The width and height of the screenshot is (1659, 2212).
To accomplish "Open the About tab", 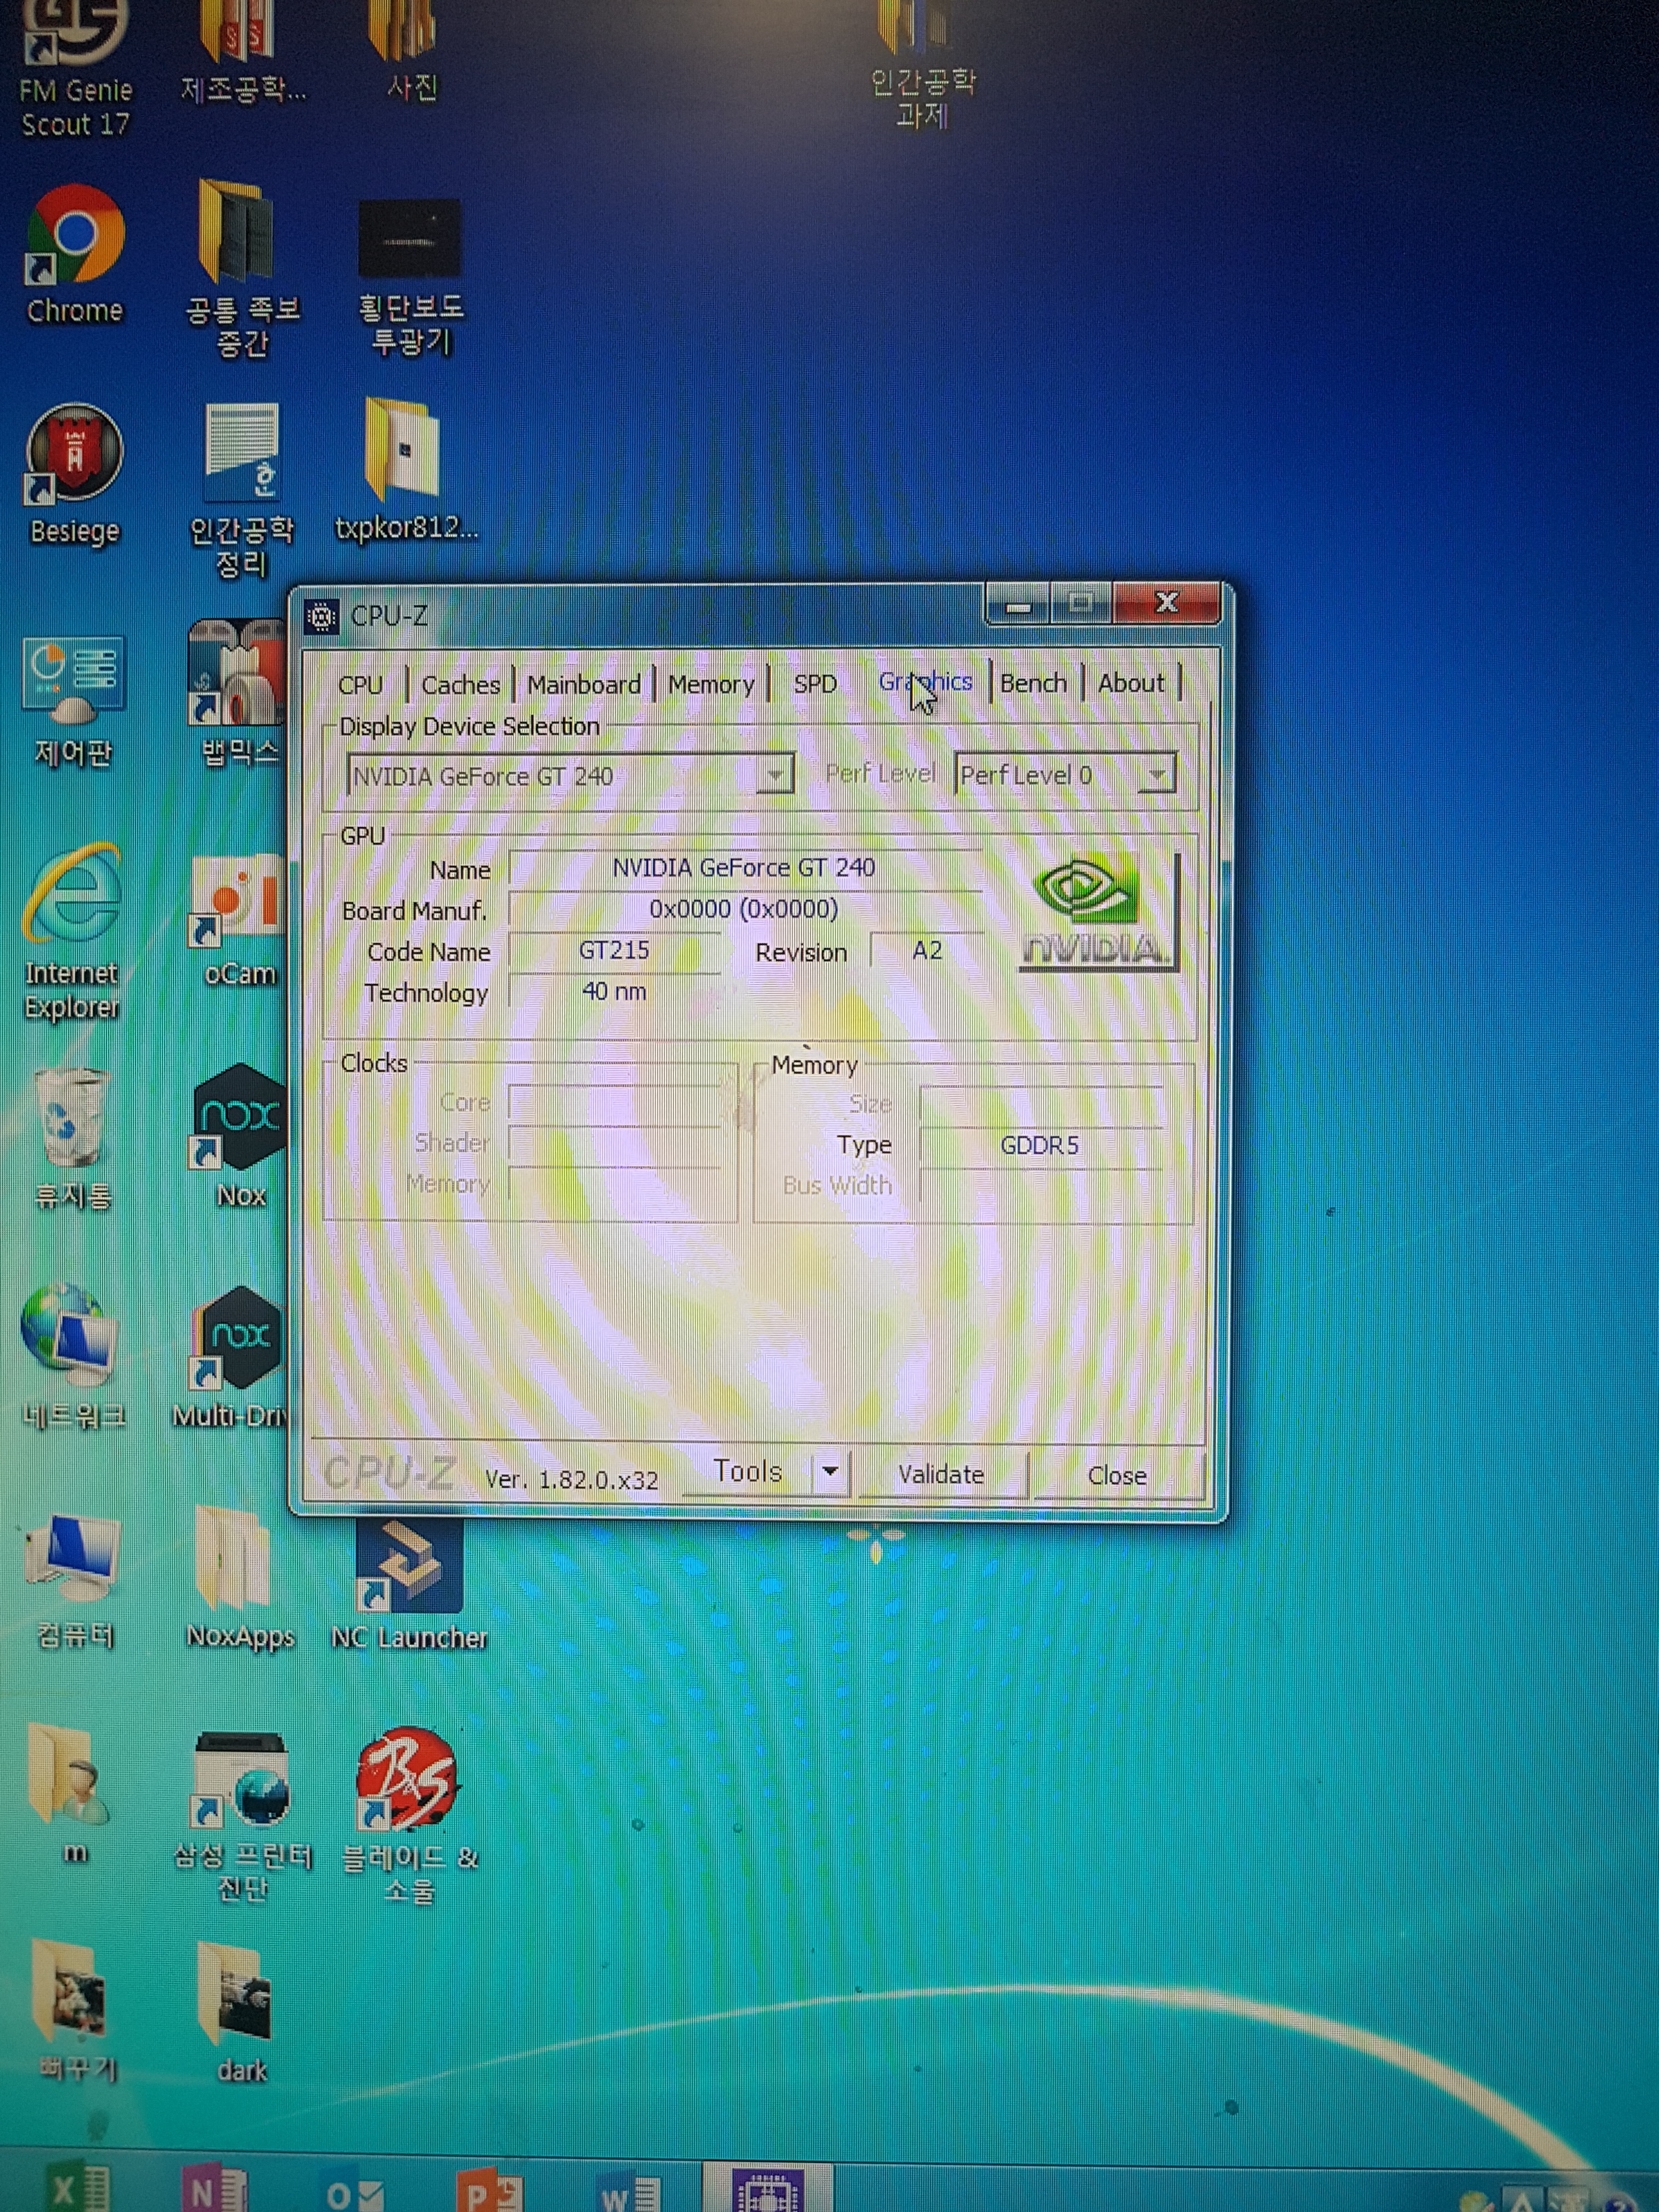I will pos(1131,683).
